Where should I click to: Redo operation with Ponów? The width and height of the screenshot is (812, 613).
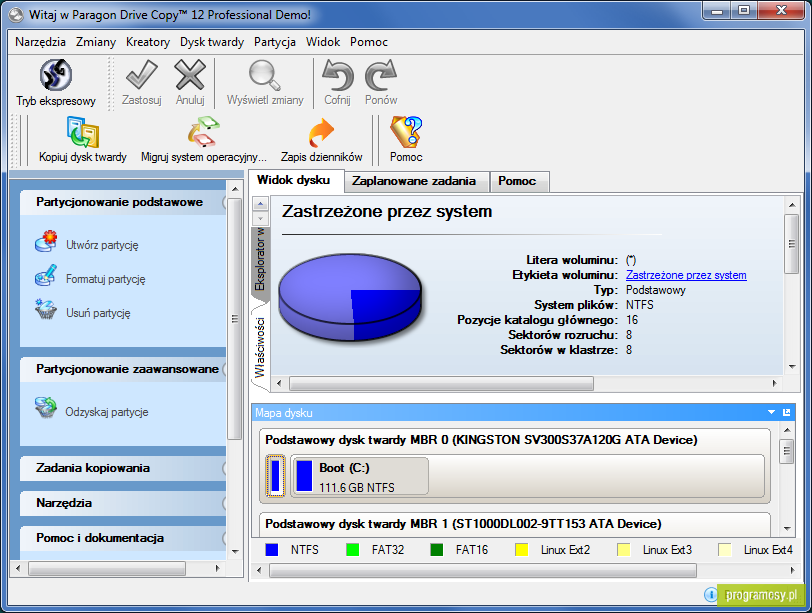tap(381, 83)
